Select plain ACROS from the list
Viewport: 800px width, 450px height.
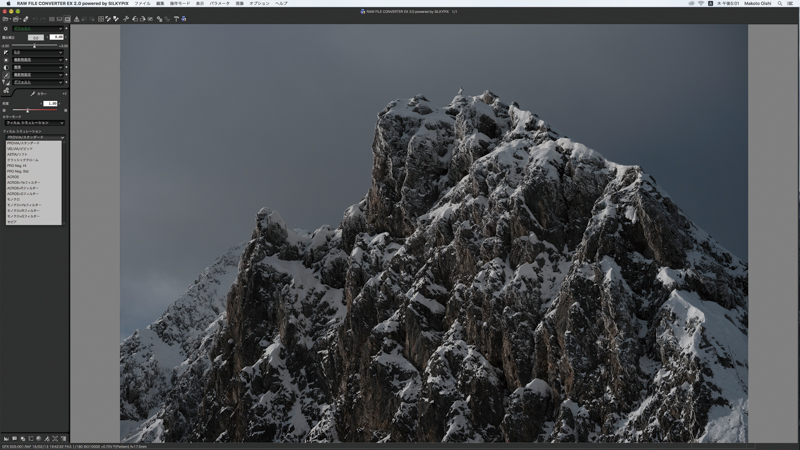[34, 177]
